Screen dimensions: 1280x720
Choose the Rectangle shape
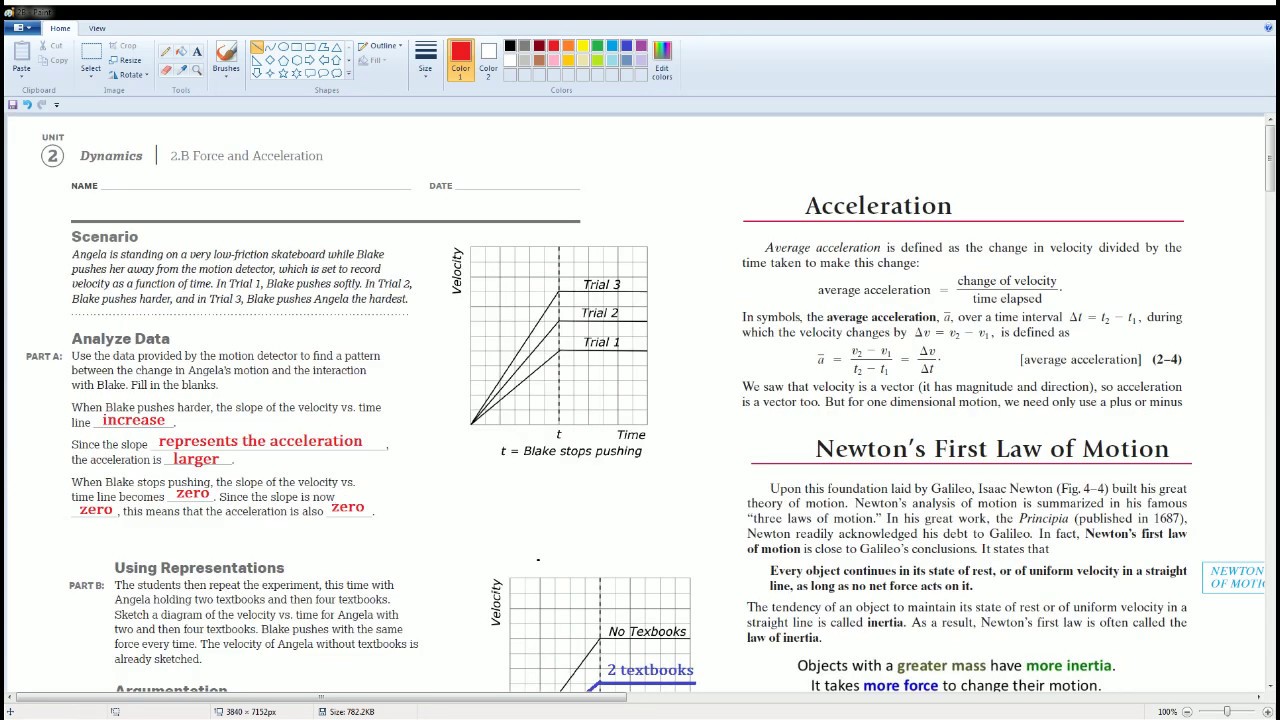click(x=296, y=47)
